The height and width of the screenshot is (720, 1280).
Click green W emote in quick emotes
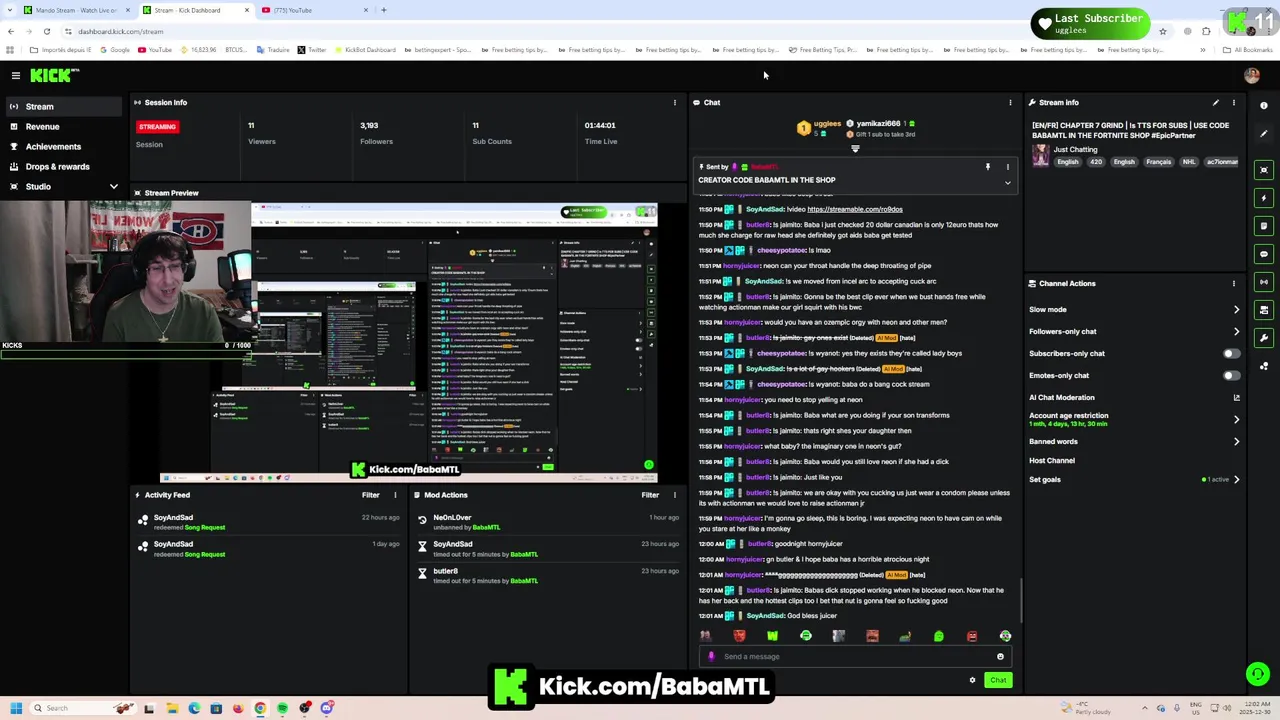tap(772, 636)
